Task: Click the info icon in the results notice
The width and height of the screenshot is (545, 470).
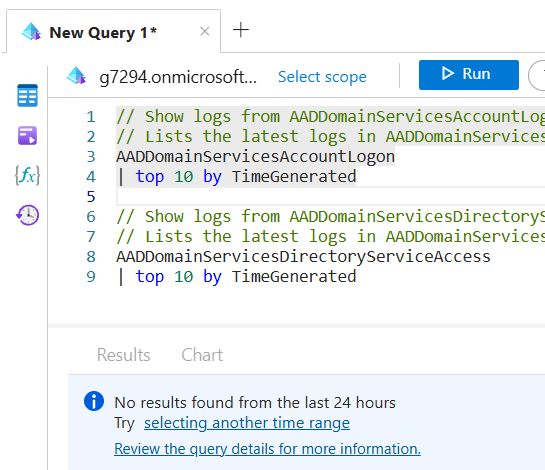Action: (x=94, y=401)
